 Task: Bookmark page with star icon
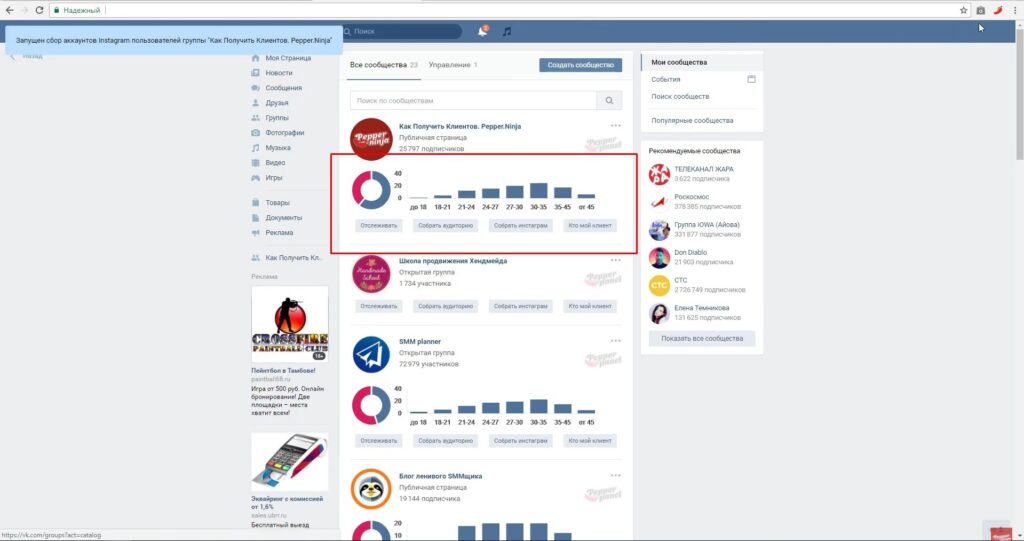[963, 10]
